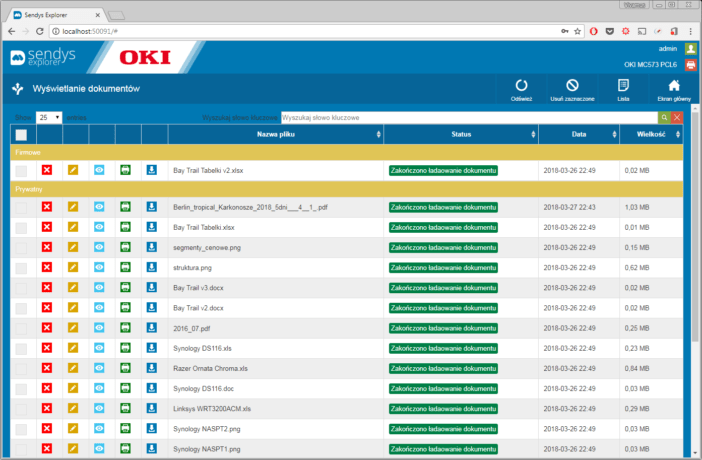
Task: Check the box for 2016_07.pdf
Action: (21, 328)
